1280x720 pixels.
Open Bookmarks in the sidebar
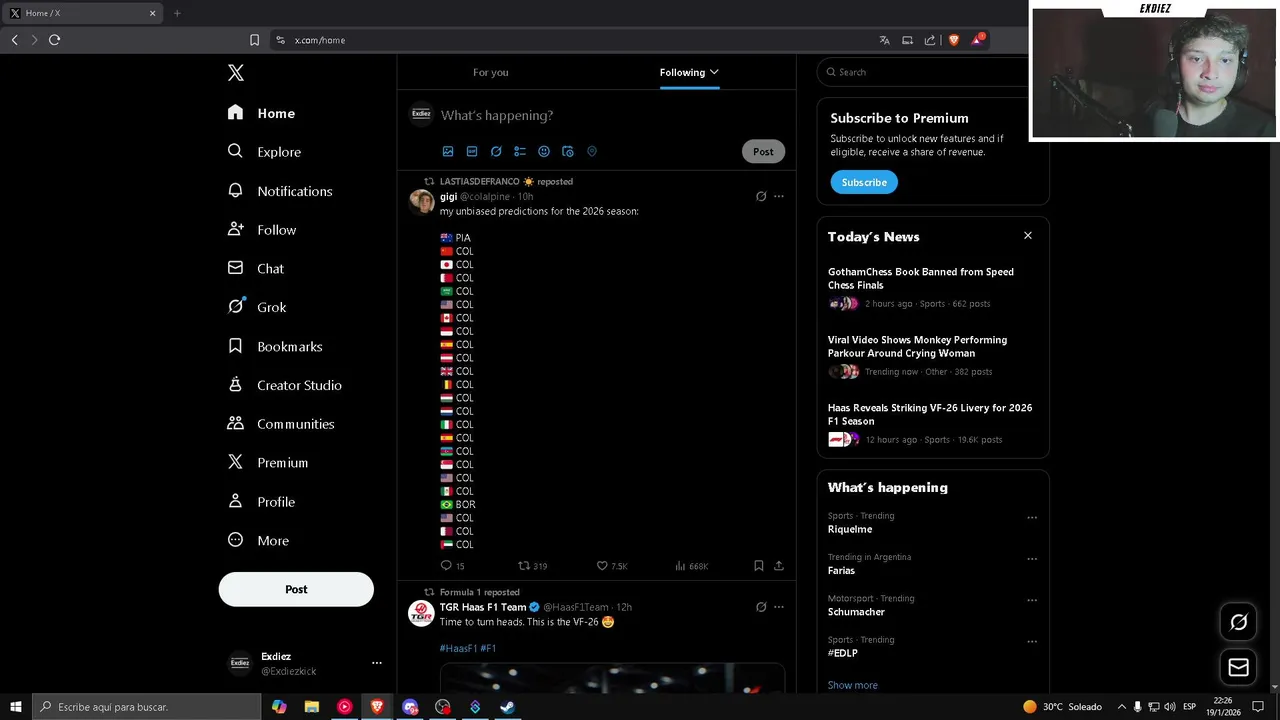point(275,346)
